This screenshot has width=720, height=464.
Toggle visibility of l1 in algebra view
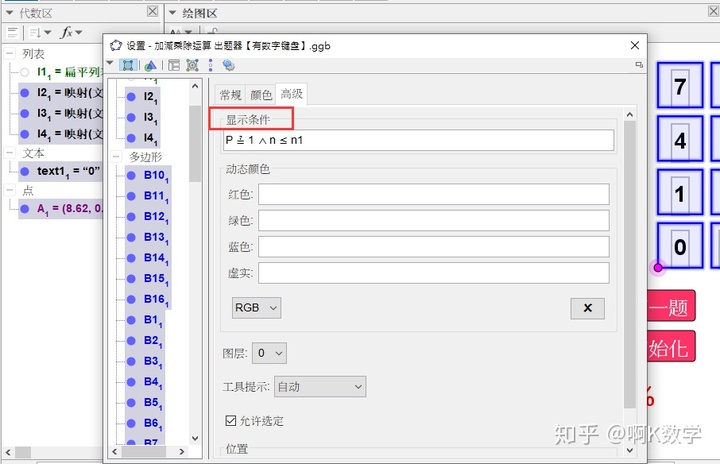[x=25, y=72]
